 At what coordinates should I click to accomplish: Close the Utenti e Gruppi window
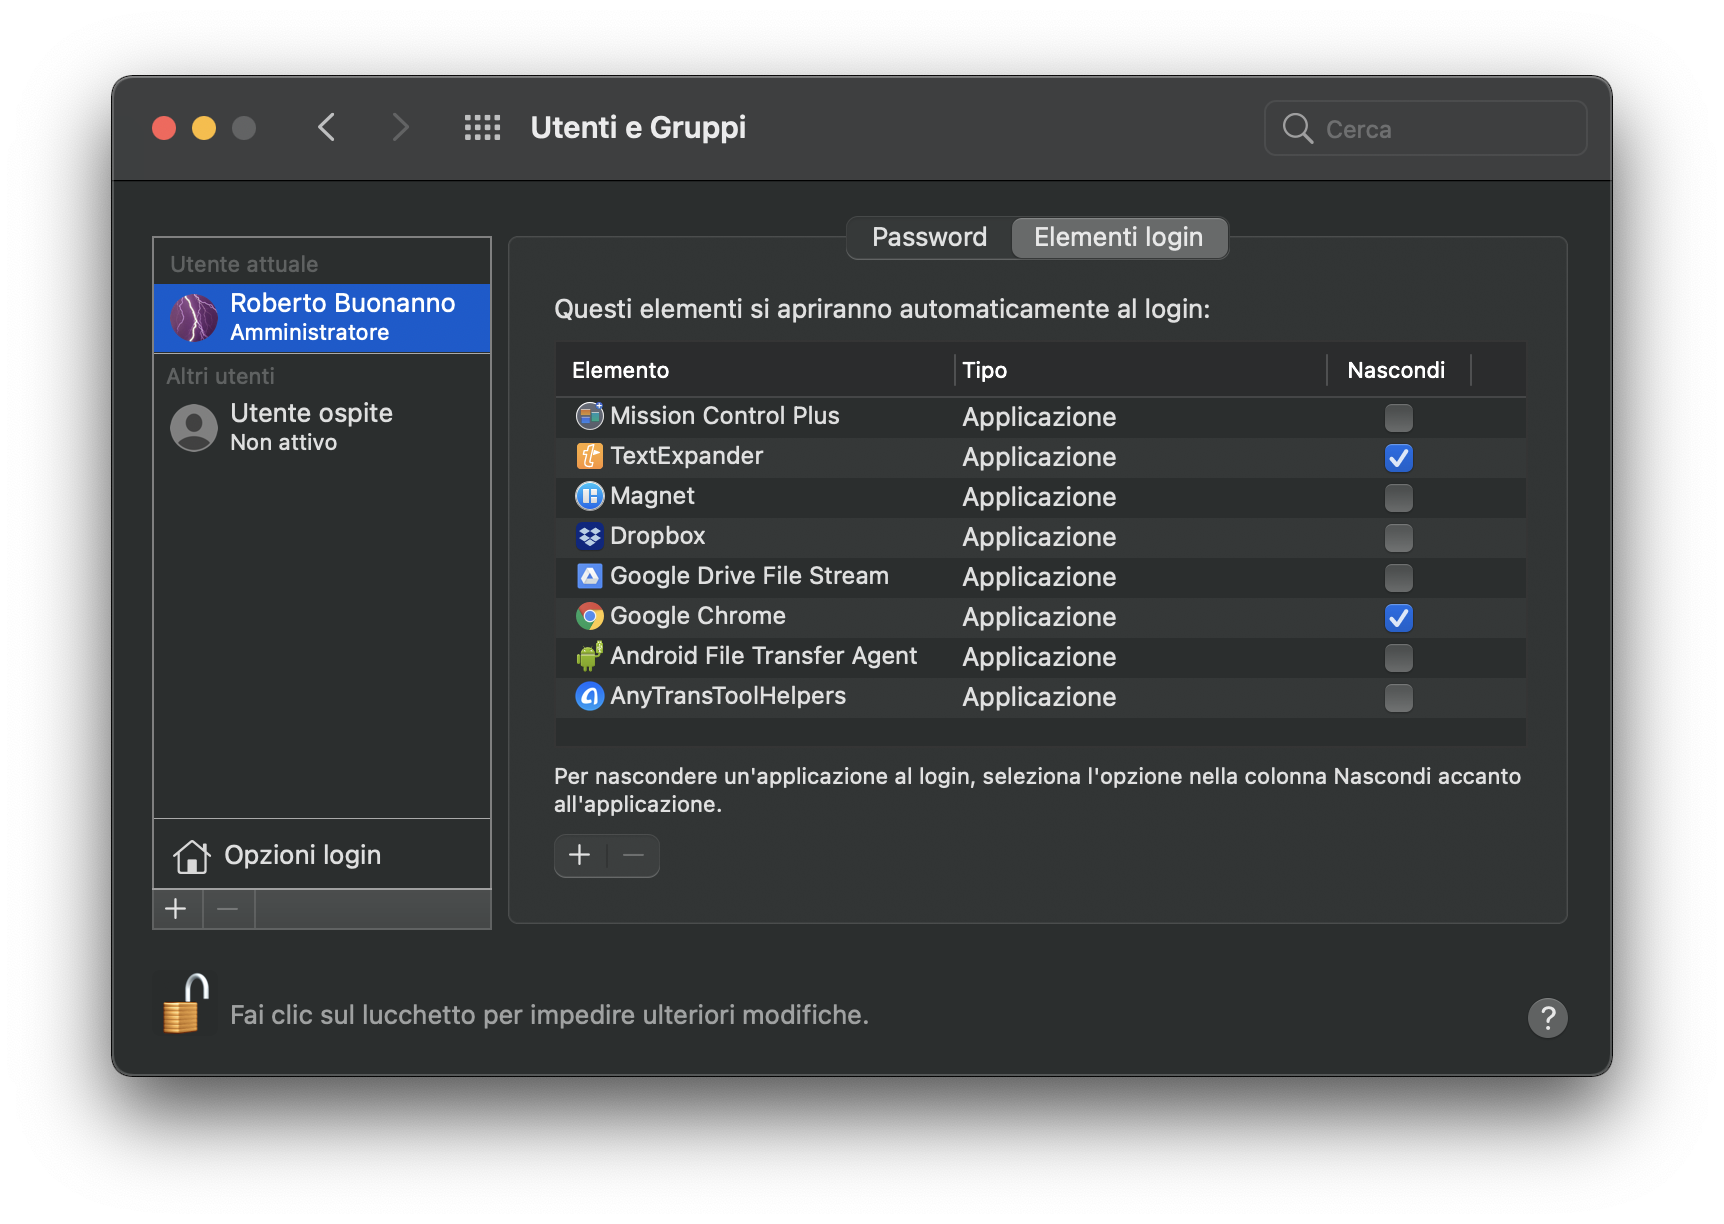point(164,128)
